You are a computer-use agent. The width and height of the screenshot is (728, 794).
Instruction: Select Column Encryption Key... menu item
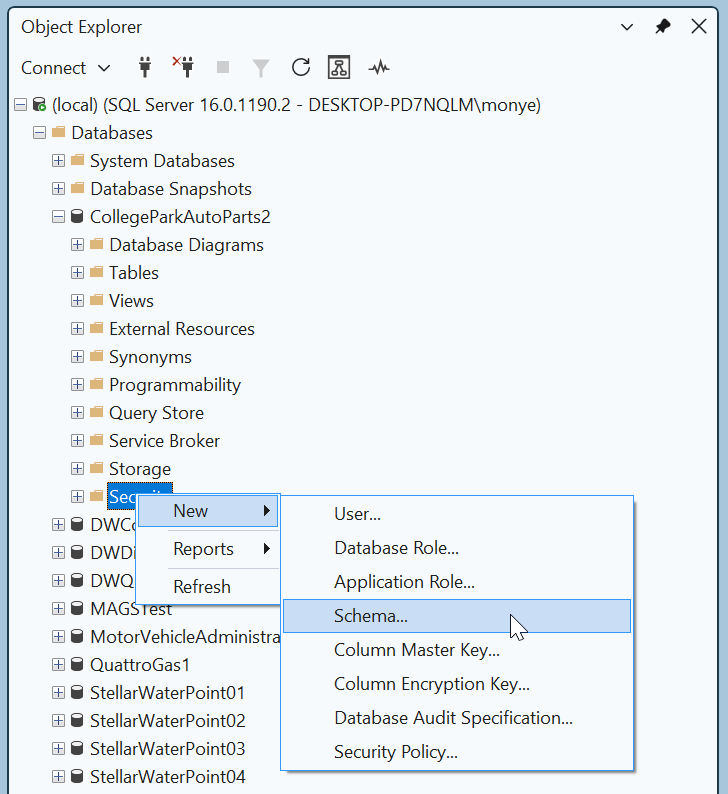pyautogui.click(x=457, y=684)
